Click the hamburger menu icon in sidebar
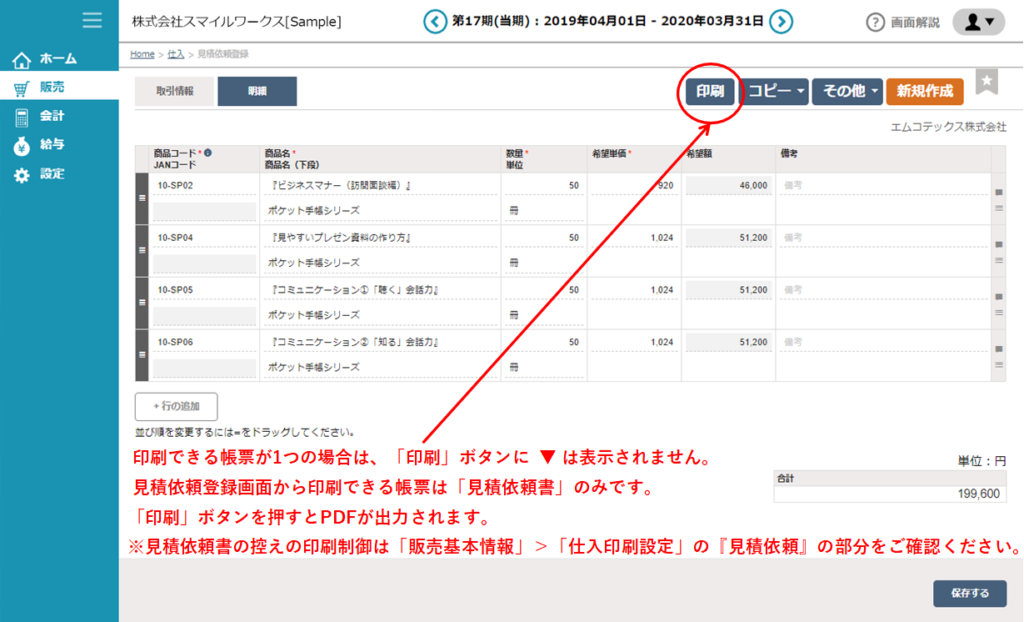 (x=92, y=20)
